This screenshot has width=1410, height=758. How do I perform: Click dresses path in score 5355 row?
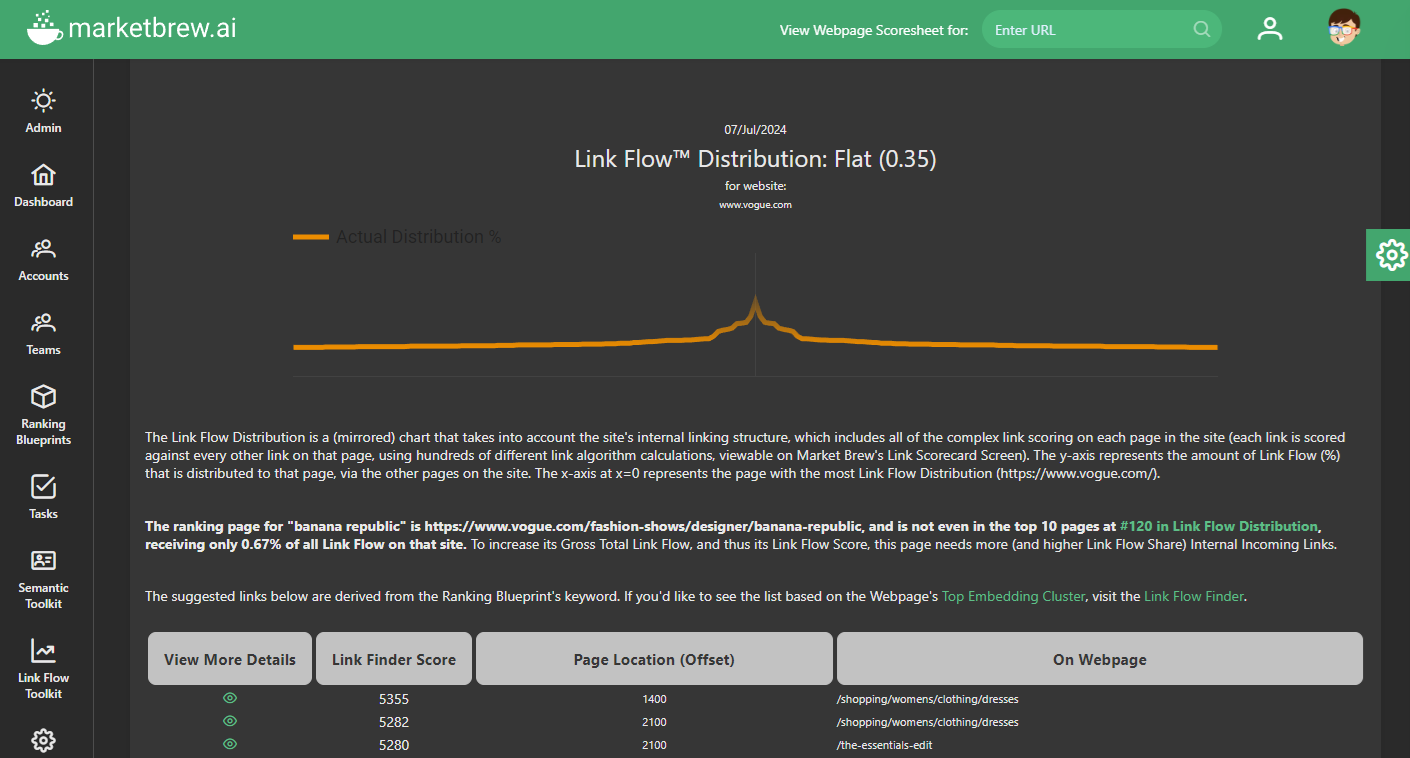(927, 699)
